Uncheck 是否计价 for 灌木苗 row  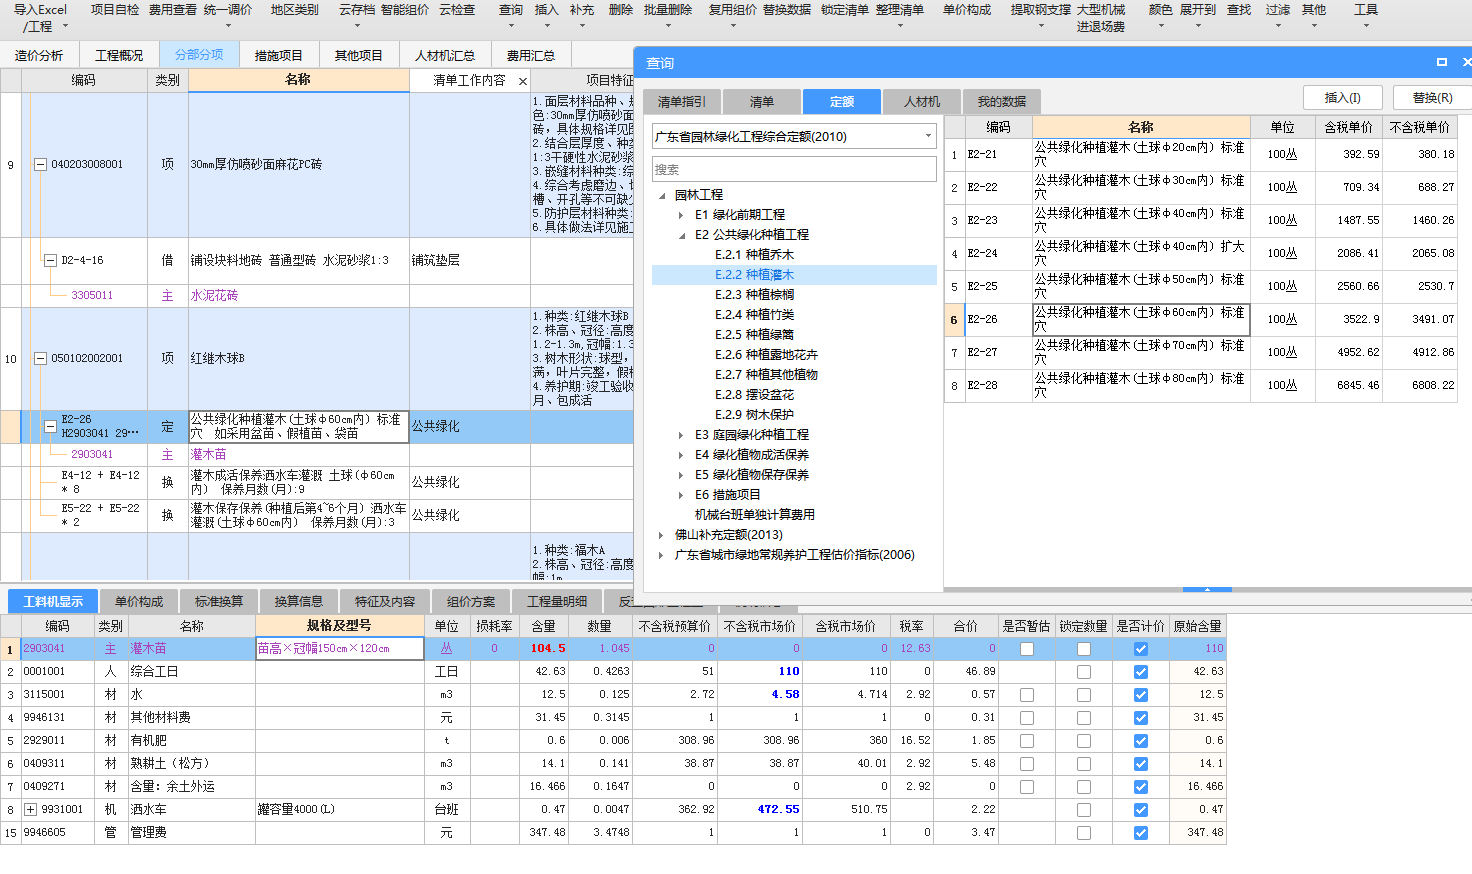click(x=1141, y=649)
